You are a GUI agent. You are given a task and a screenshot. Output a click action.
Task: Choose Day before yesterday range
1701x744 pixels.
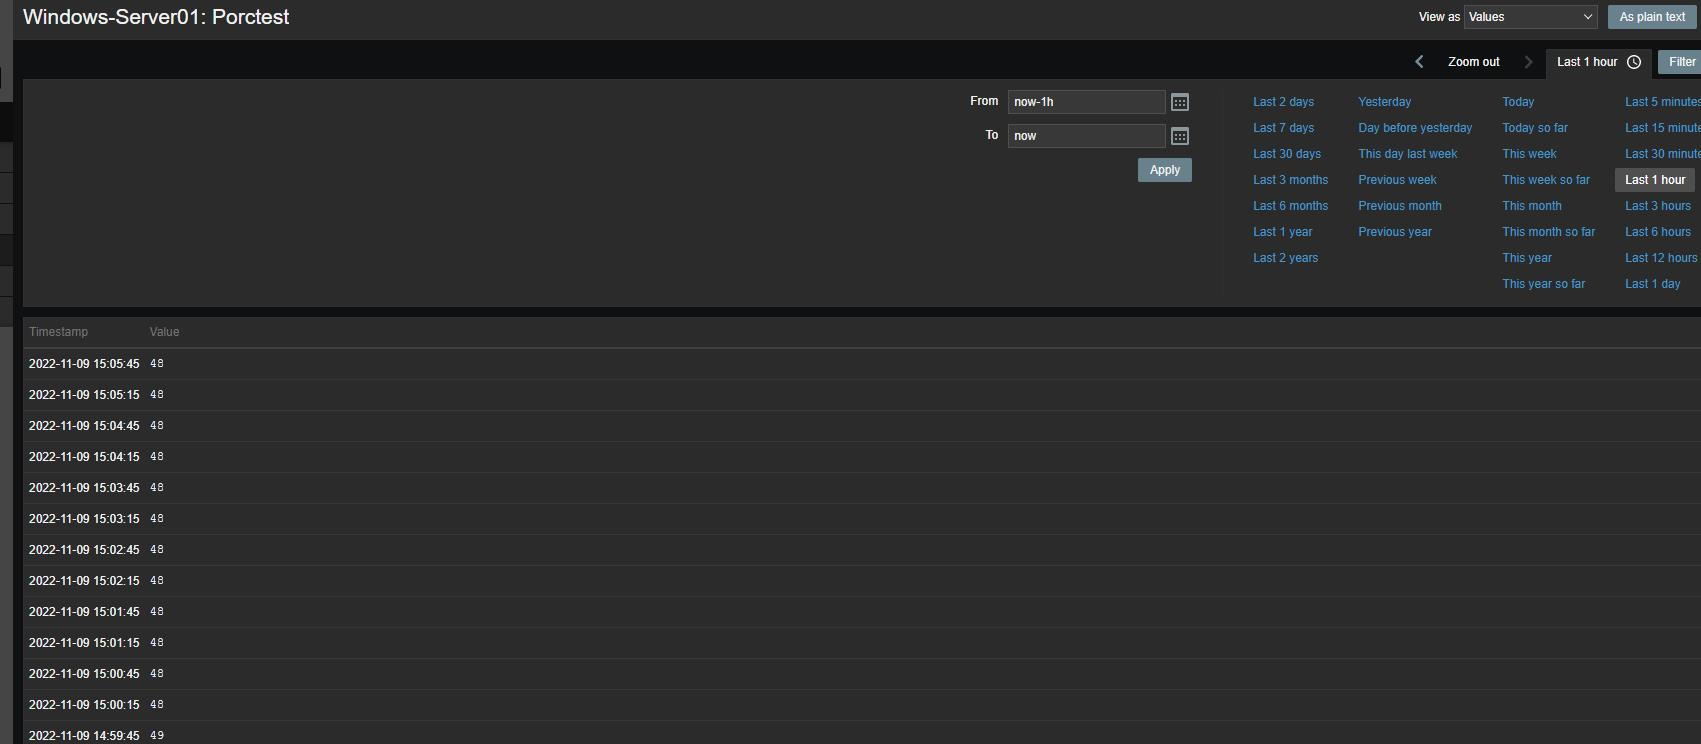pyautogui.click(x=1415, y=128)
